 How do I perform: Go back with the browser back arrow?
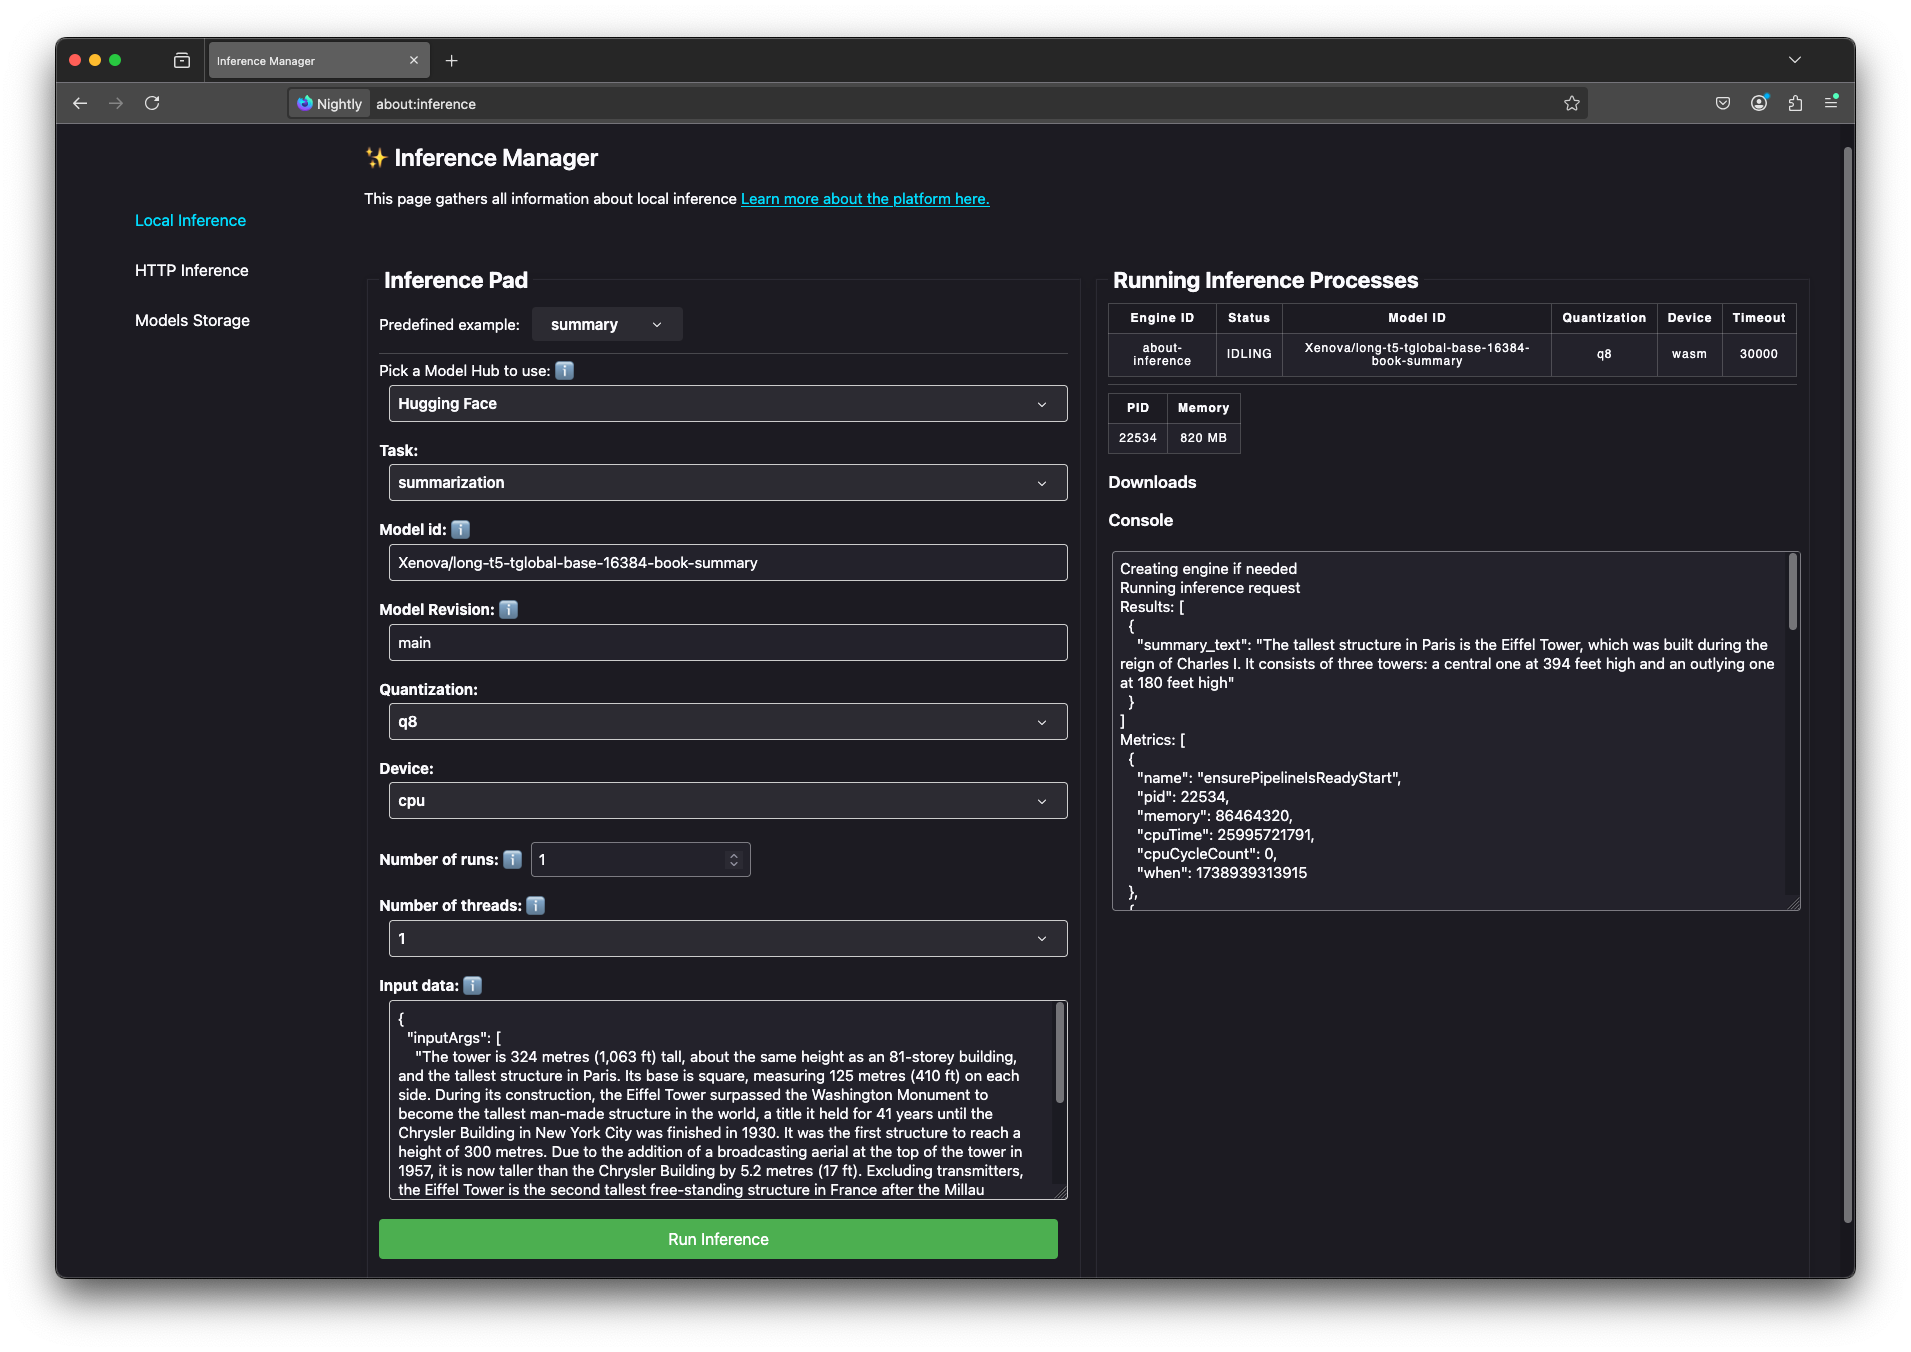tap(80, 103)
